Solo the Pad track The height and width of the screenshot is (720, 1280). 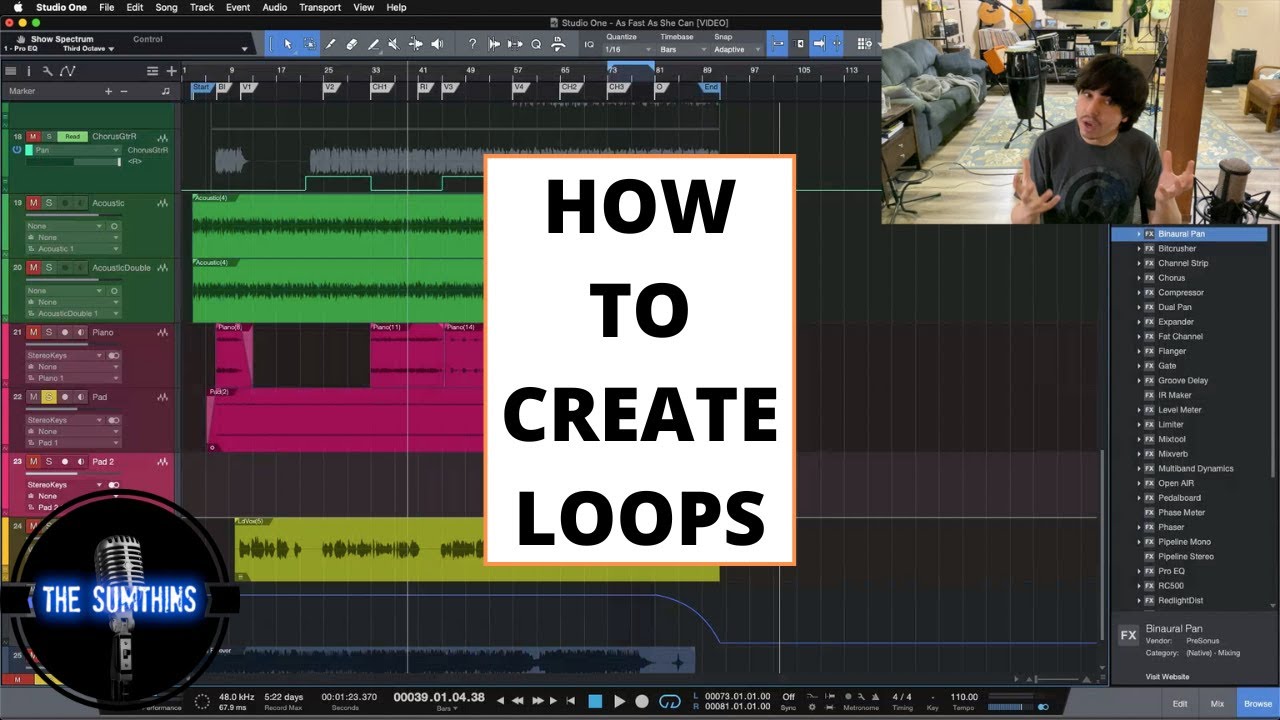[48, 397]
